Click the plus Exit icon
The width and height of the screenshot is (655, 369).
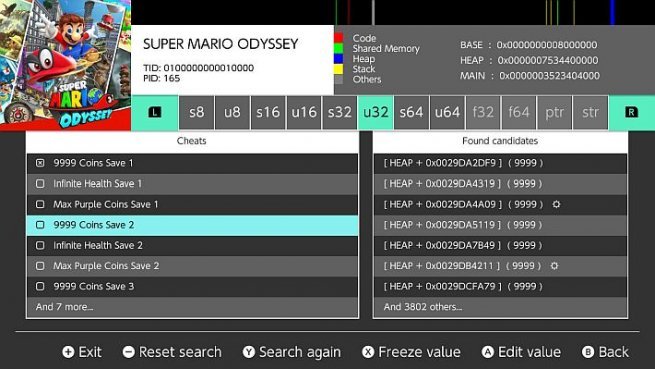click(x=68, y=352)
